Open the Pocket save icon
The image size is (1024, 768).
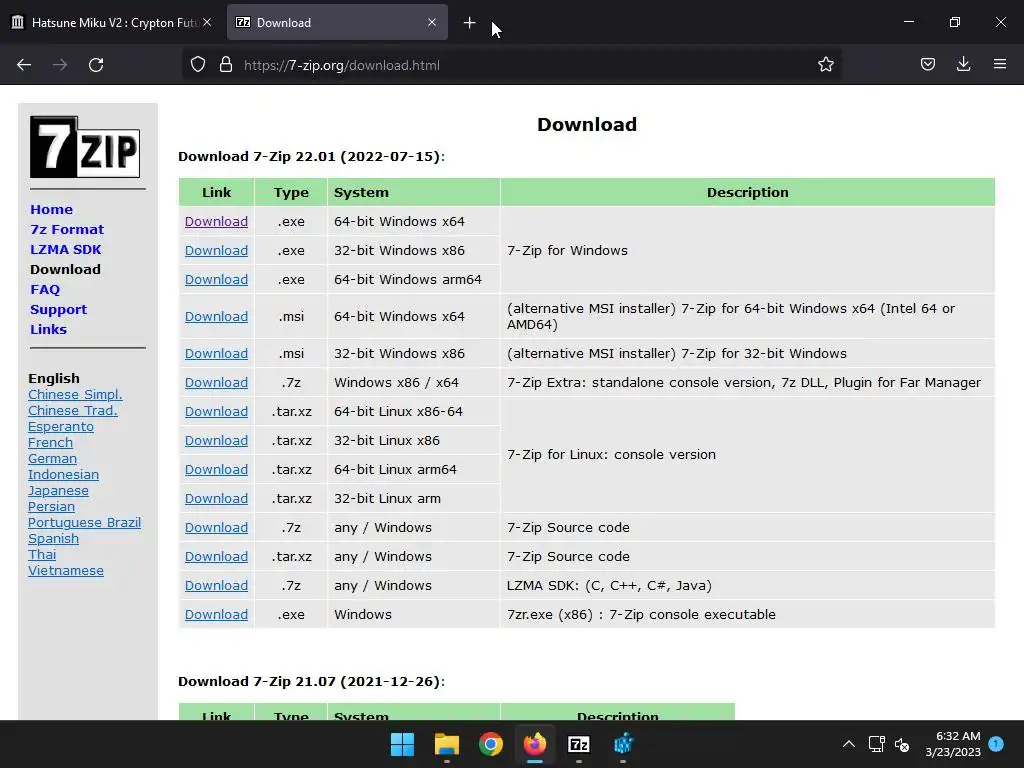click(927, 65)
